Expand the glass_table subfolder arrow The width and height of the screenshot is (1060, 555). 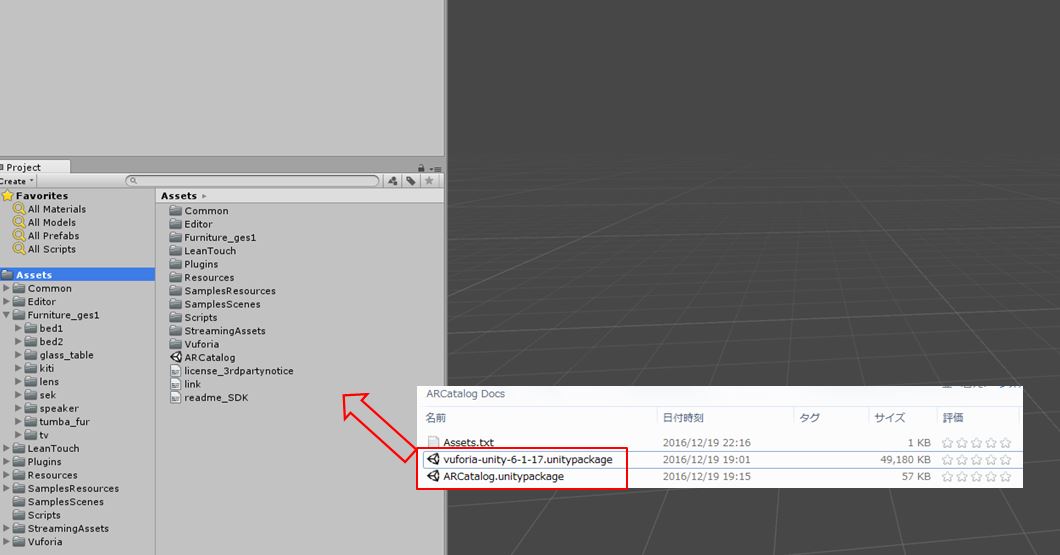click(x=18, y=355)
